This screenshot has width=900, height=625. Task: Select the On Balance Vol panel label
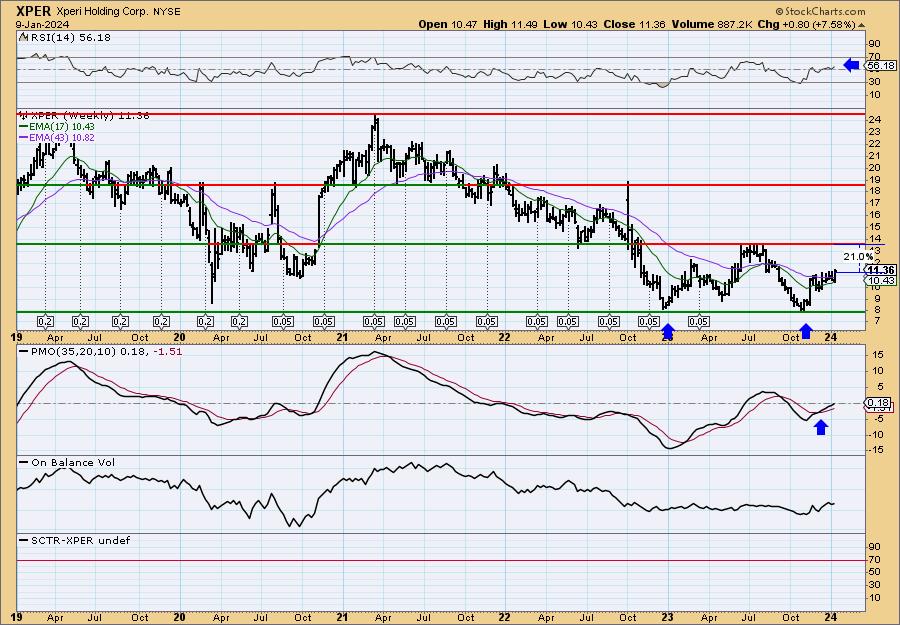point(72,463)
